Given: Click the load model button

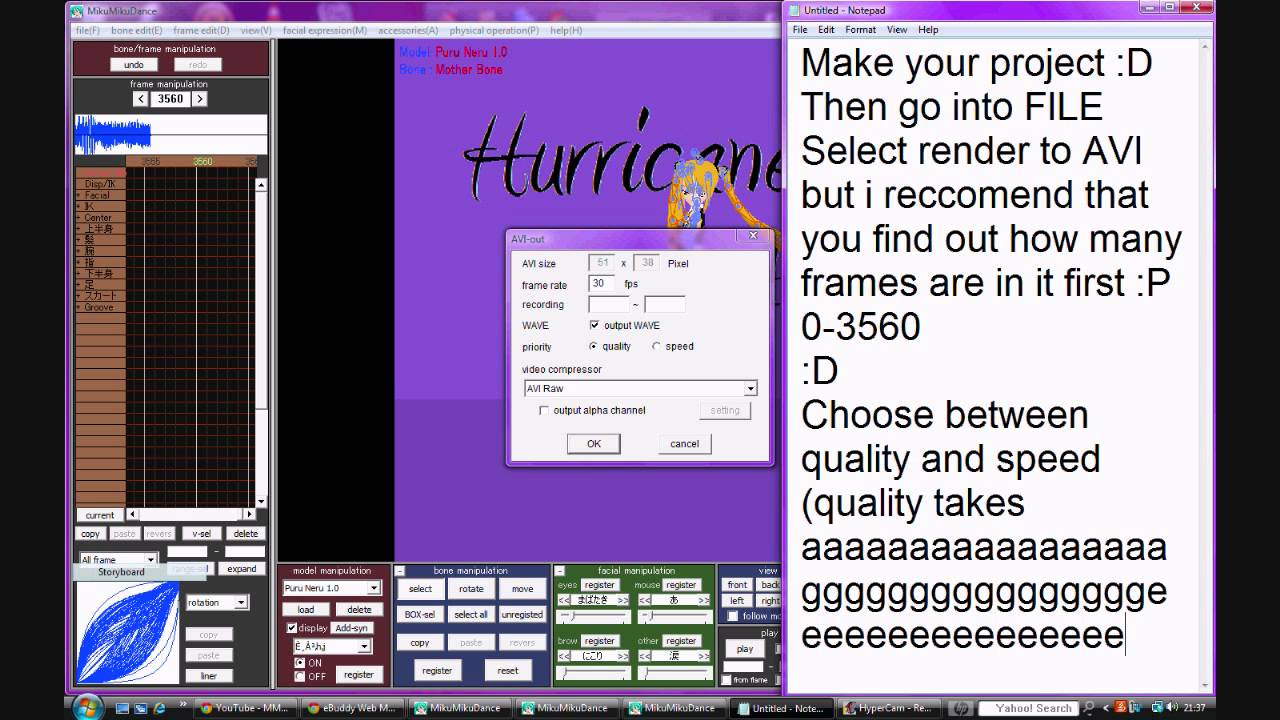Looking at the screenshot, I should click(x=306, y=609).
